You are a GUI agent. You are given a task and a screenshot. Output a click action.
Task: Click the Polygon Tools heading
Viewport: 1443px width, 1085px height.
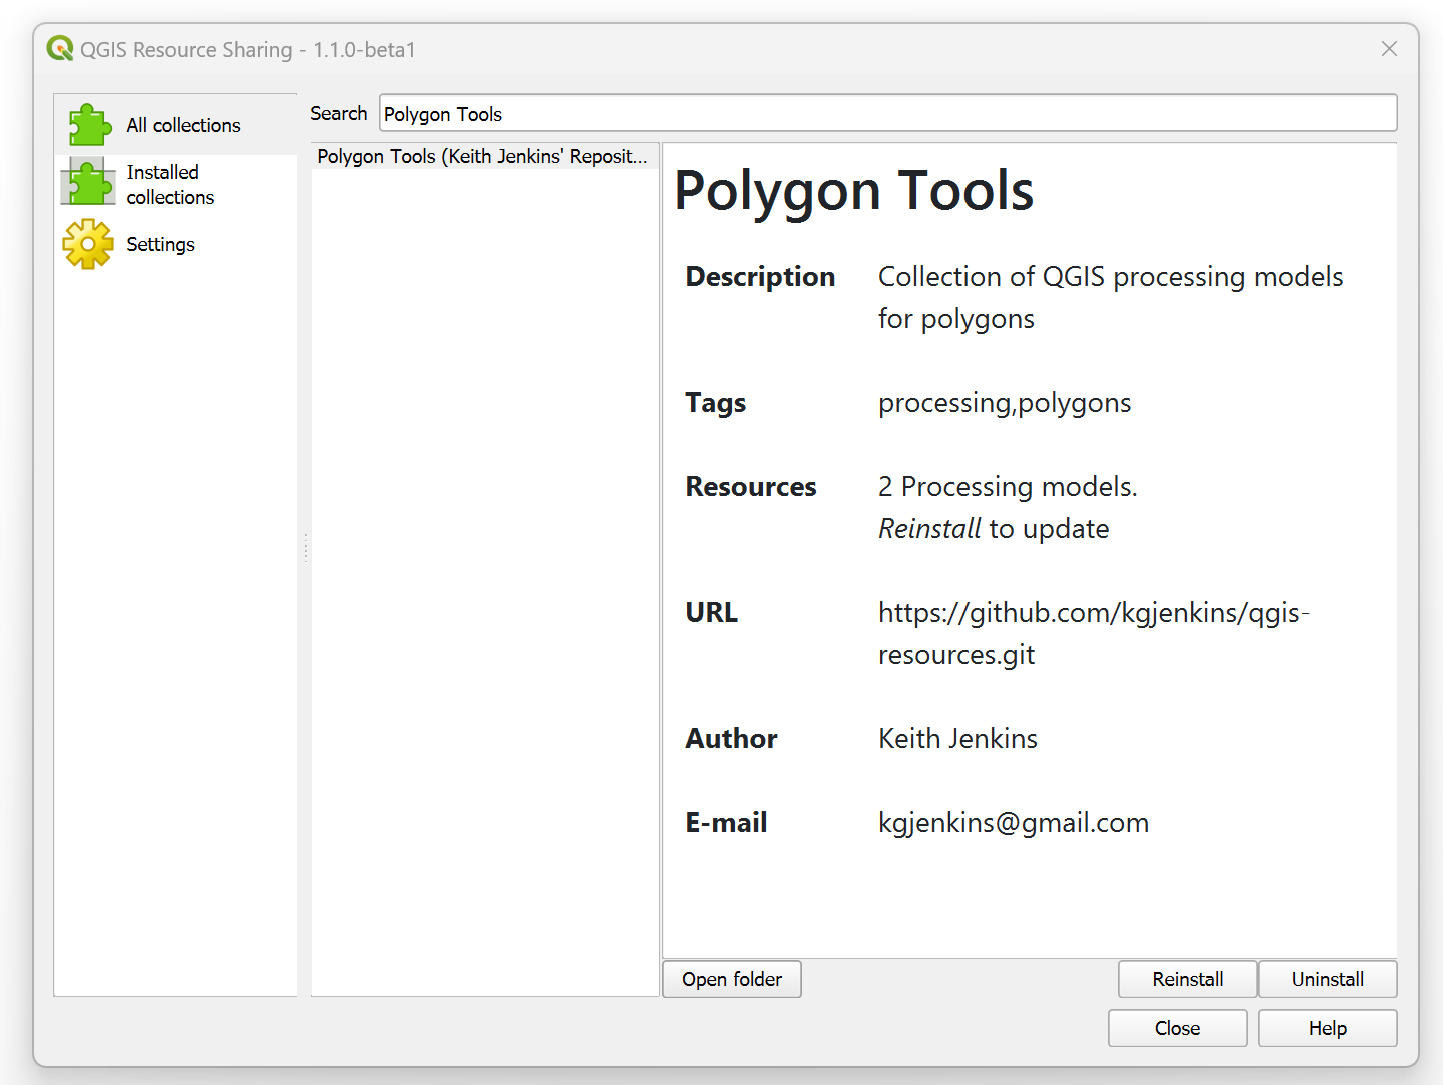(854, 190)
